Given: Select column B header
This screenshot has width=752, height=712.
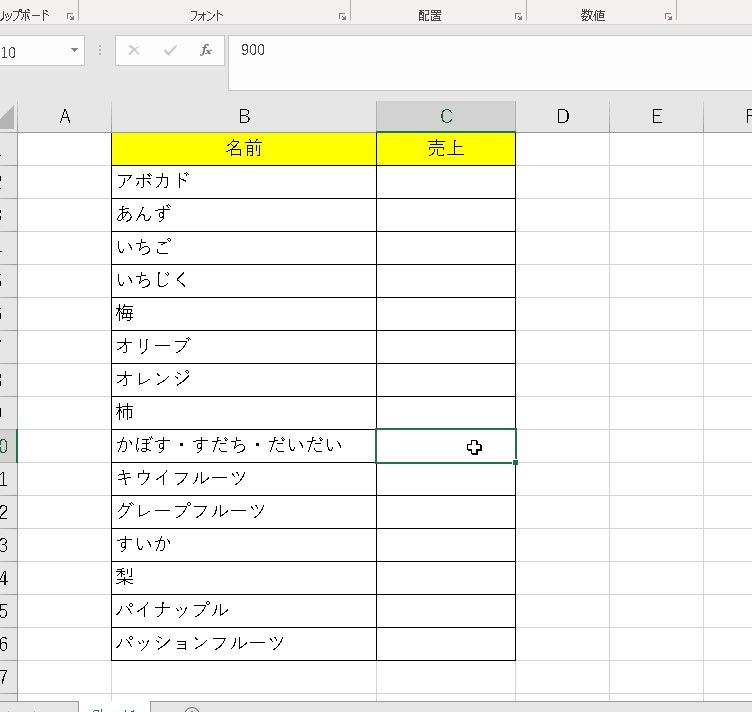Looking at the screenshot, I should click(243, 116).
